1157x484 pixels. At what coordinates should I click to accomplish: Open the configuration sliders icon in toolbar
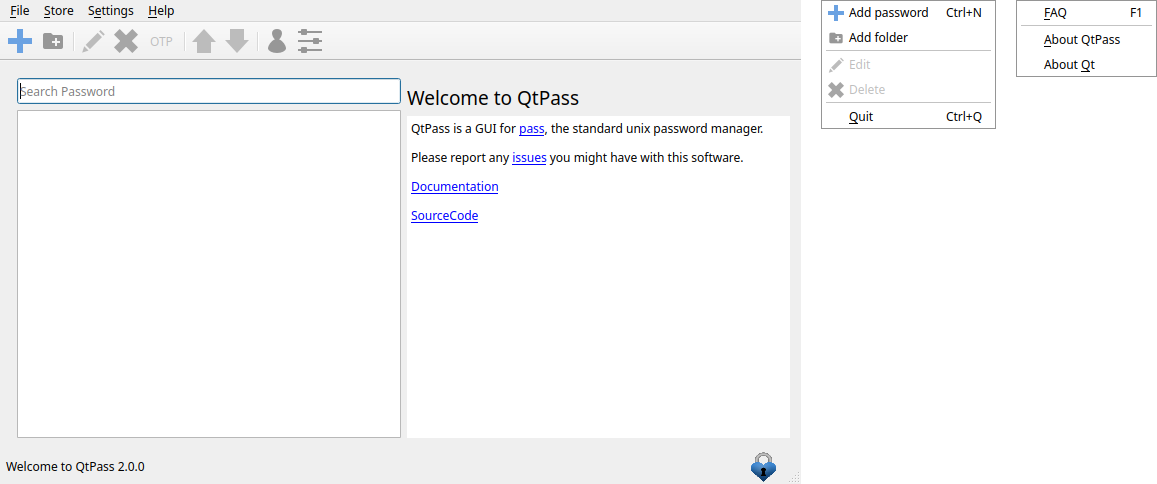[310, 41]
